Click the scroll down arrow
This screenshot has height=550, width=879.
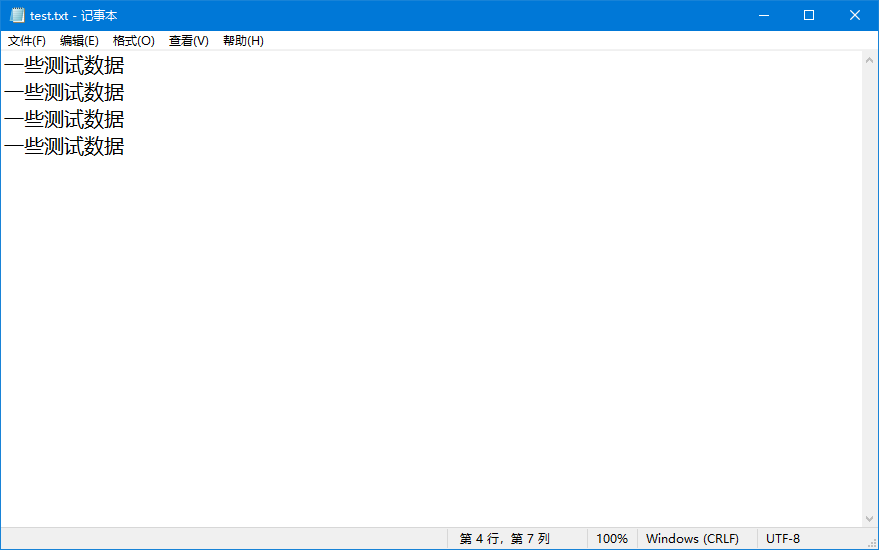(x=869, y=518)
